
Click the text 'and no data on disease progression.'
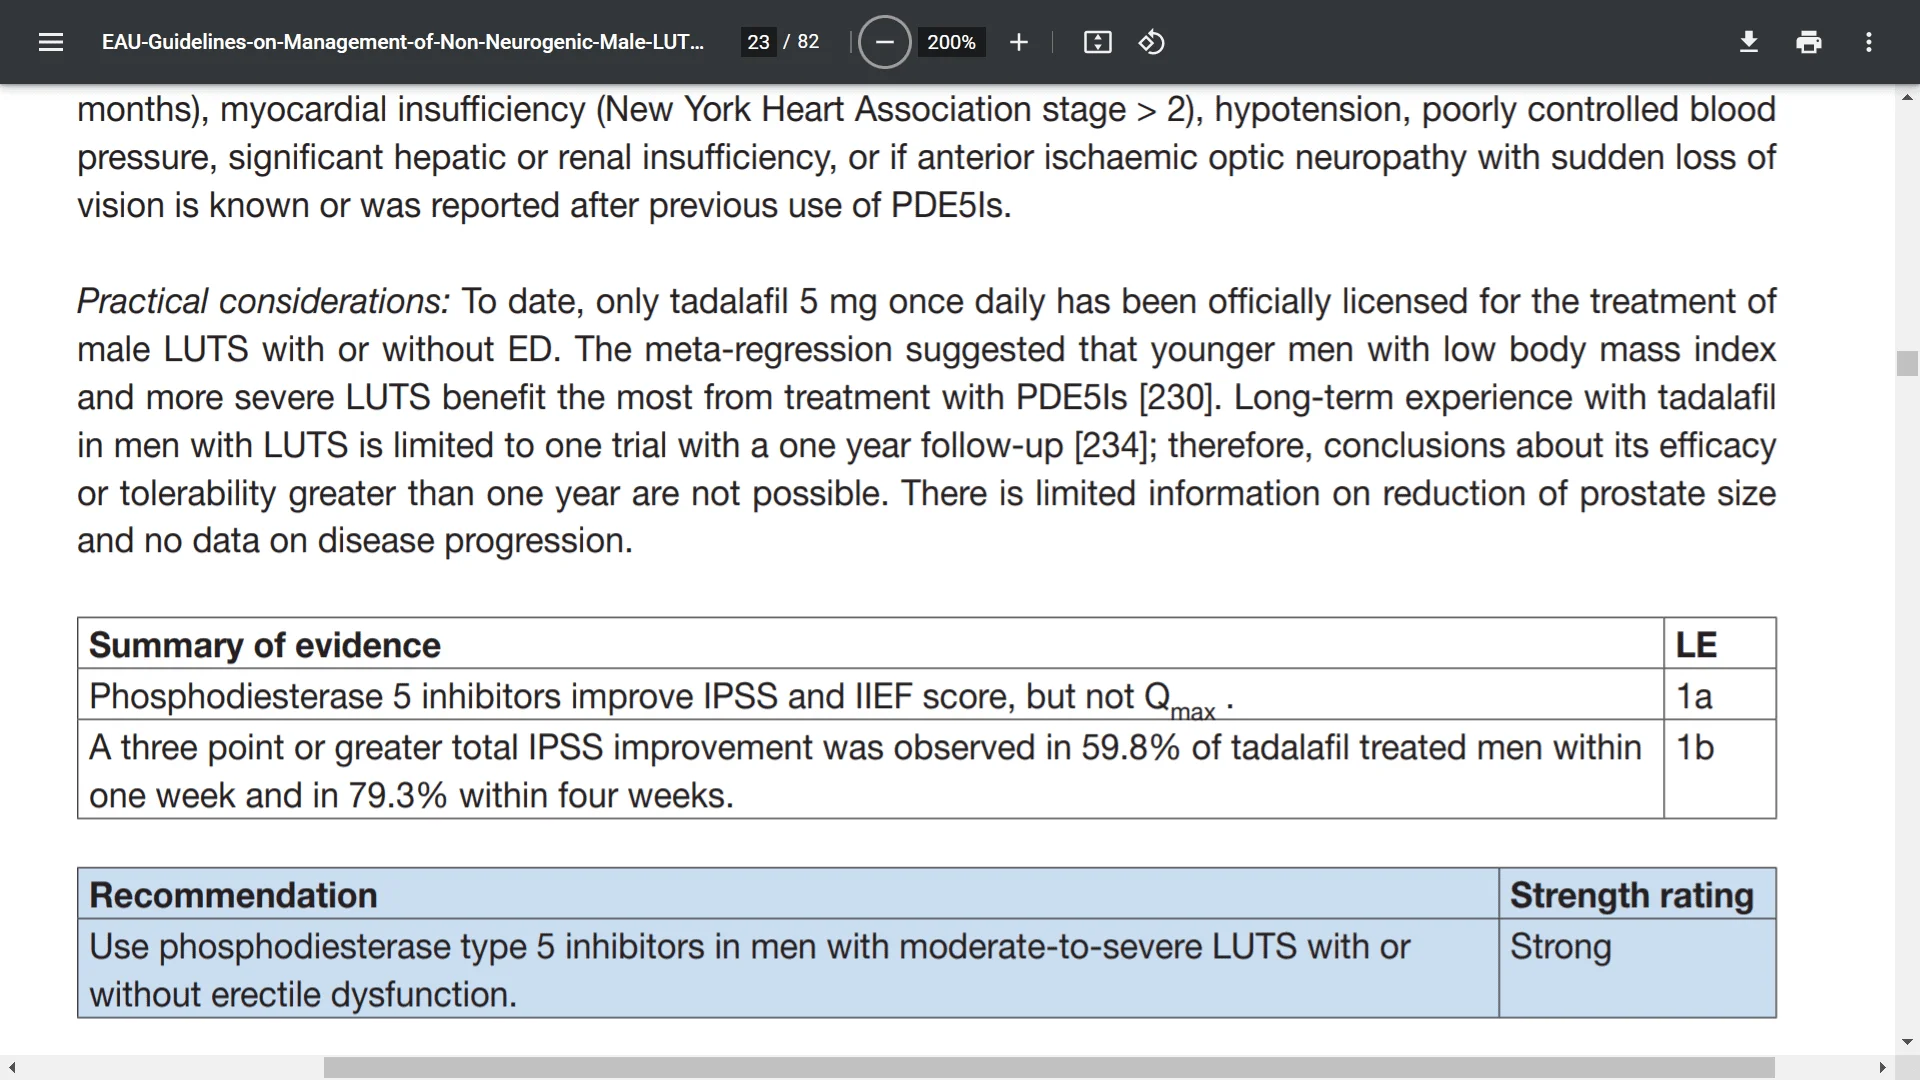click(355, 540)
